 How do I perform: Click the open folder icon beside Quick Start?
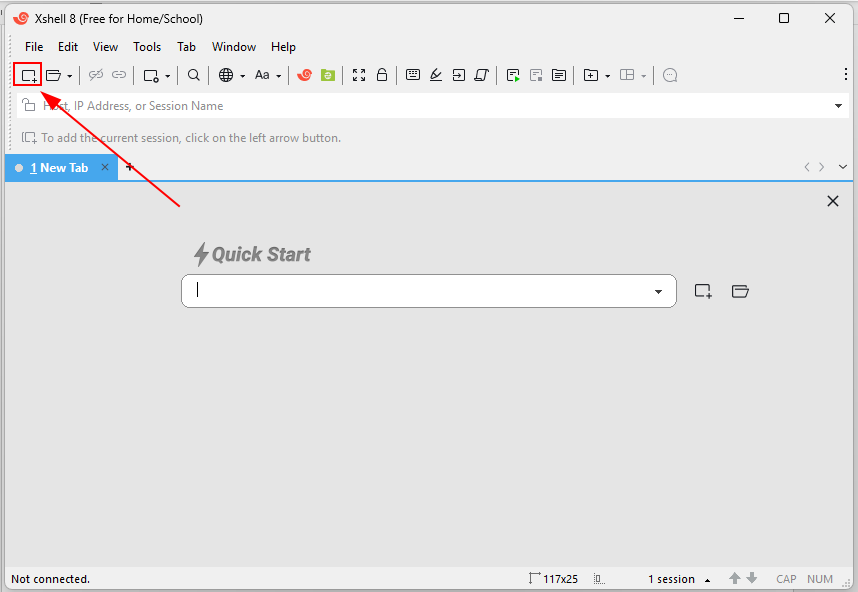[x=740, y=291]
